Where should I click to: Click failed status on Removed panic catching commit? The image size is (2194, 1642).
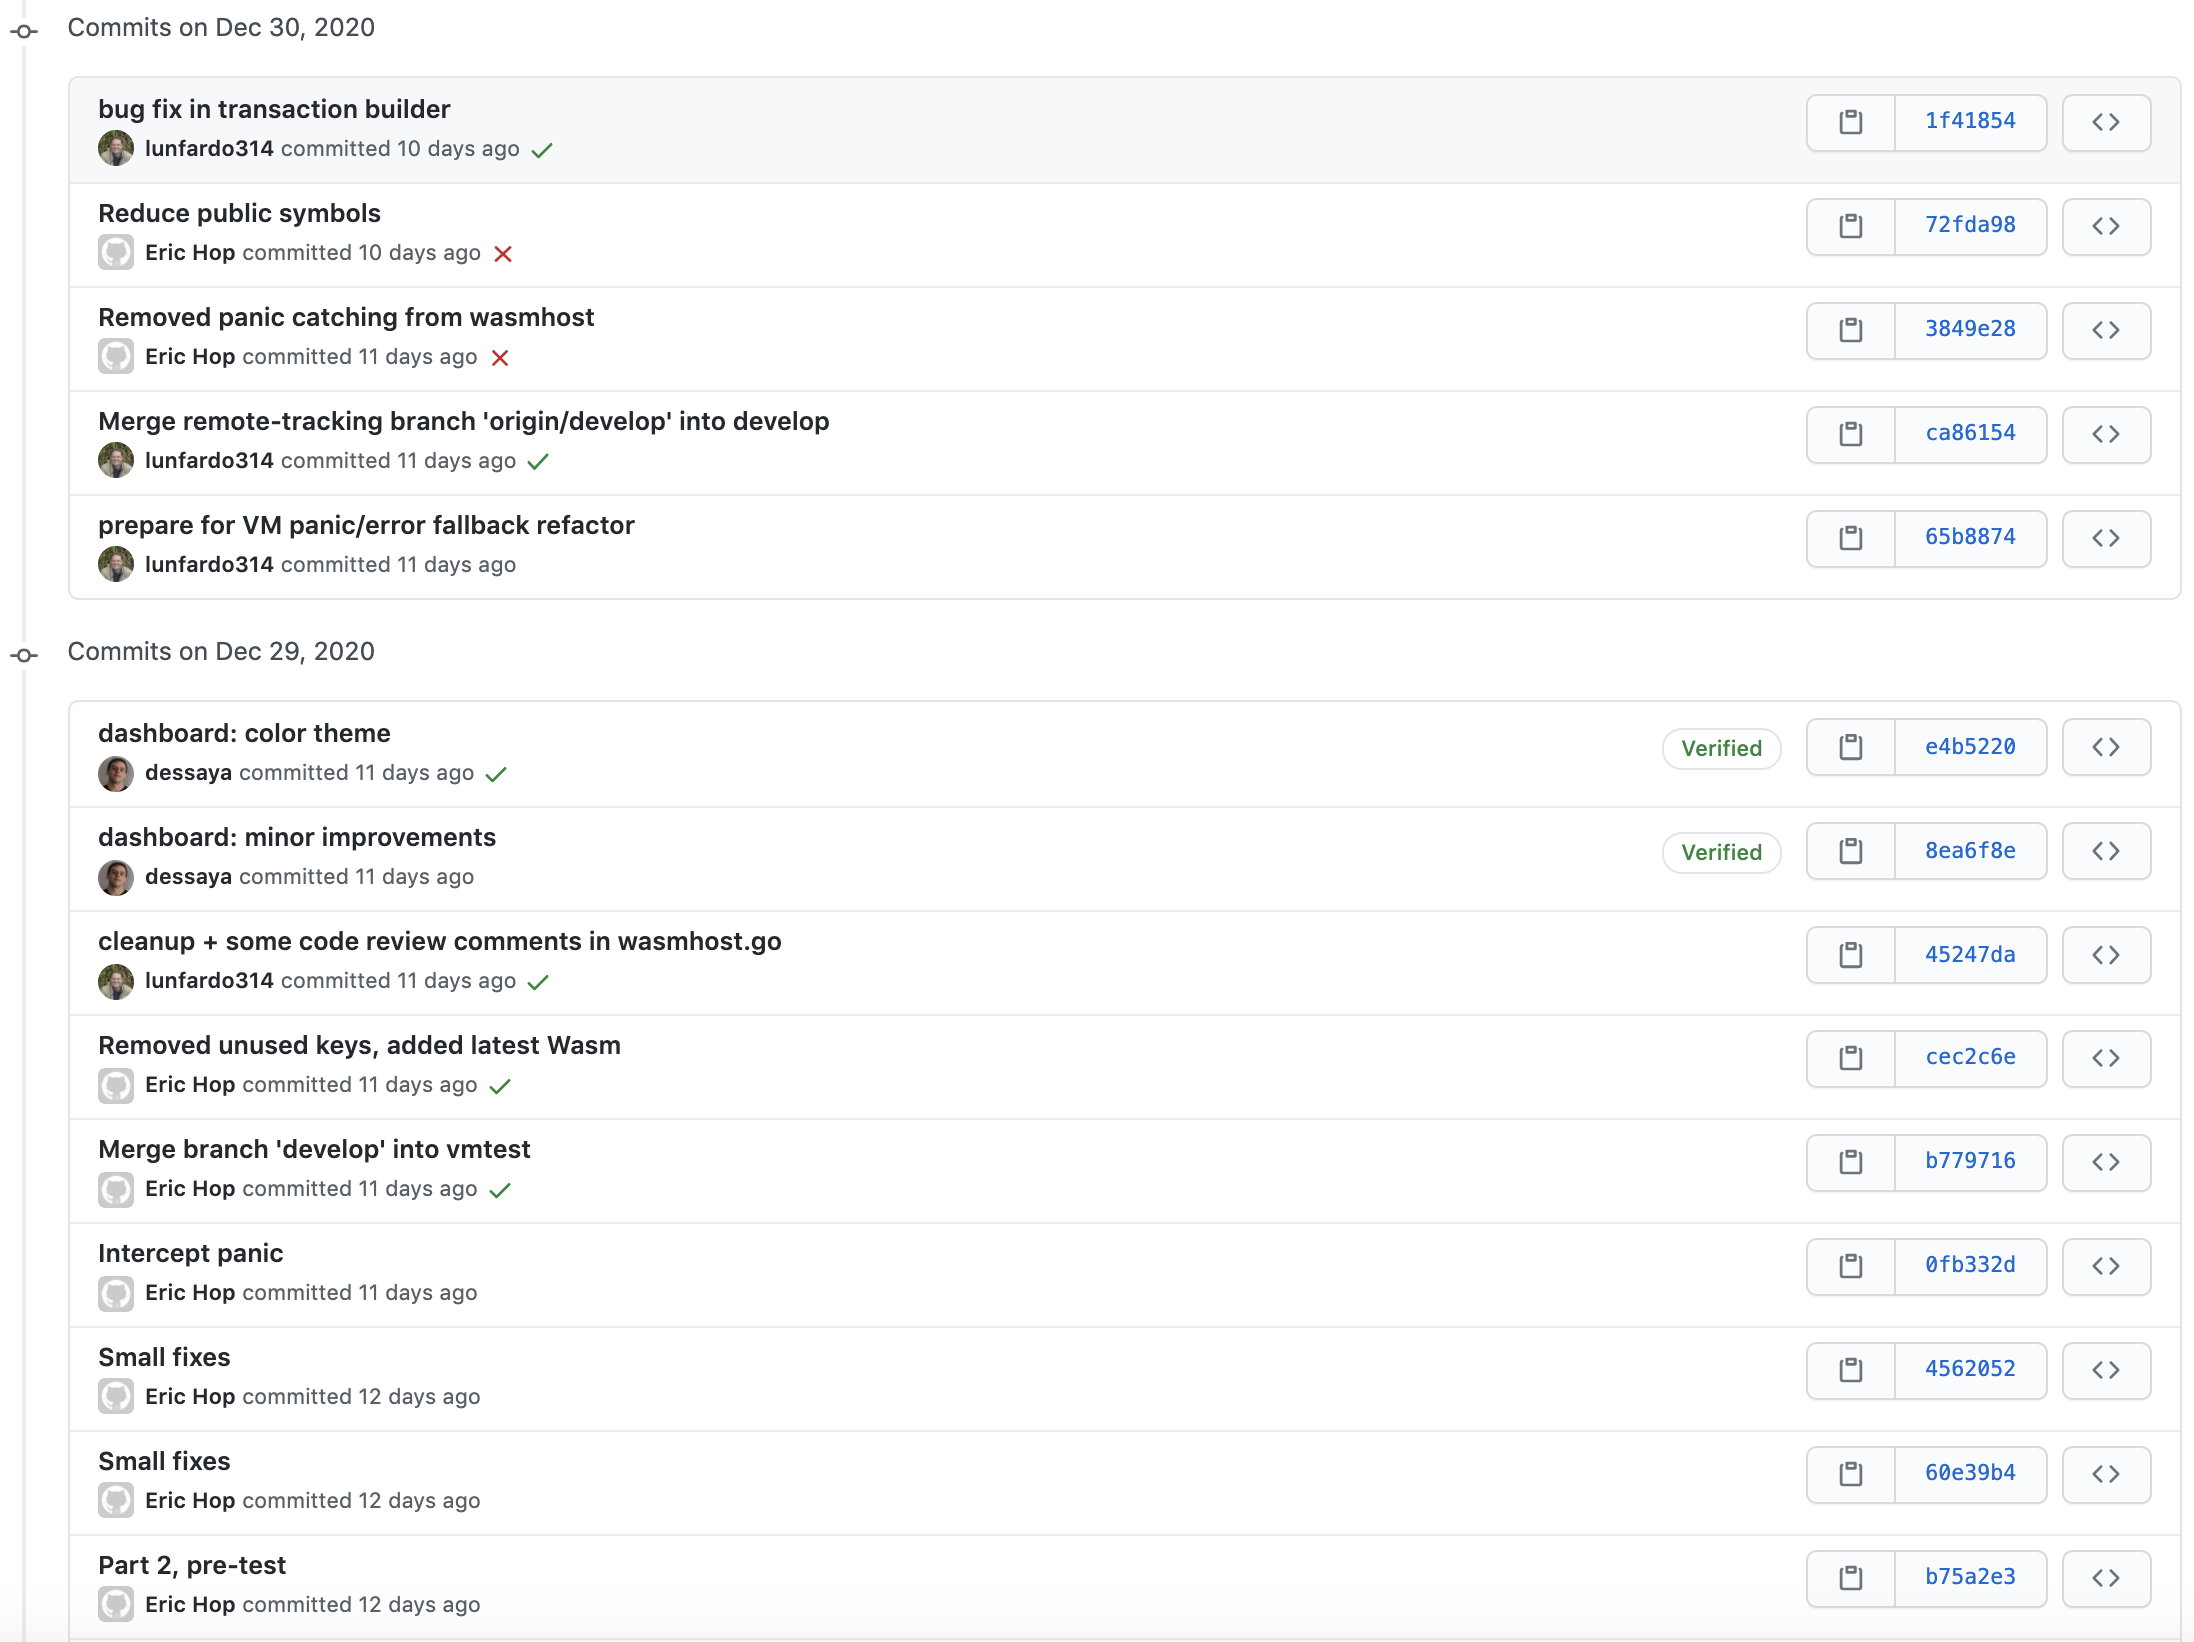click(x=500, y=358)
